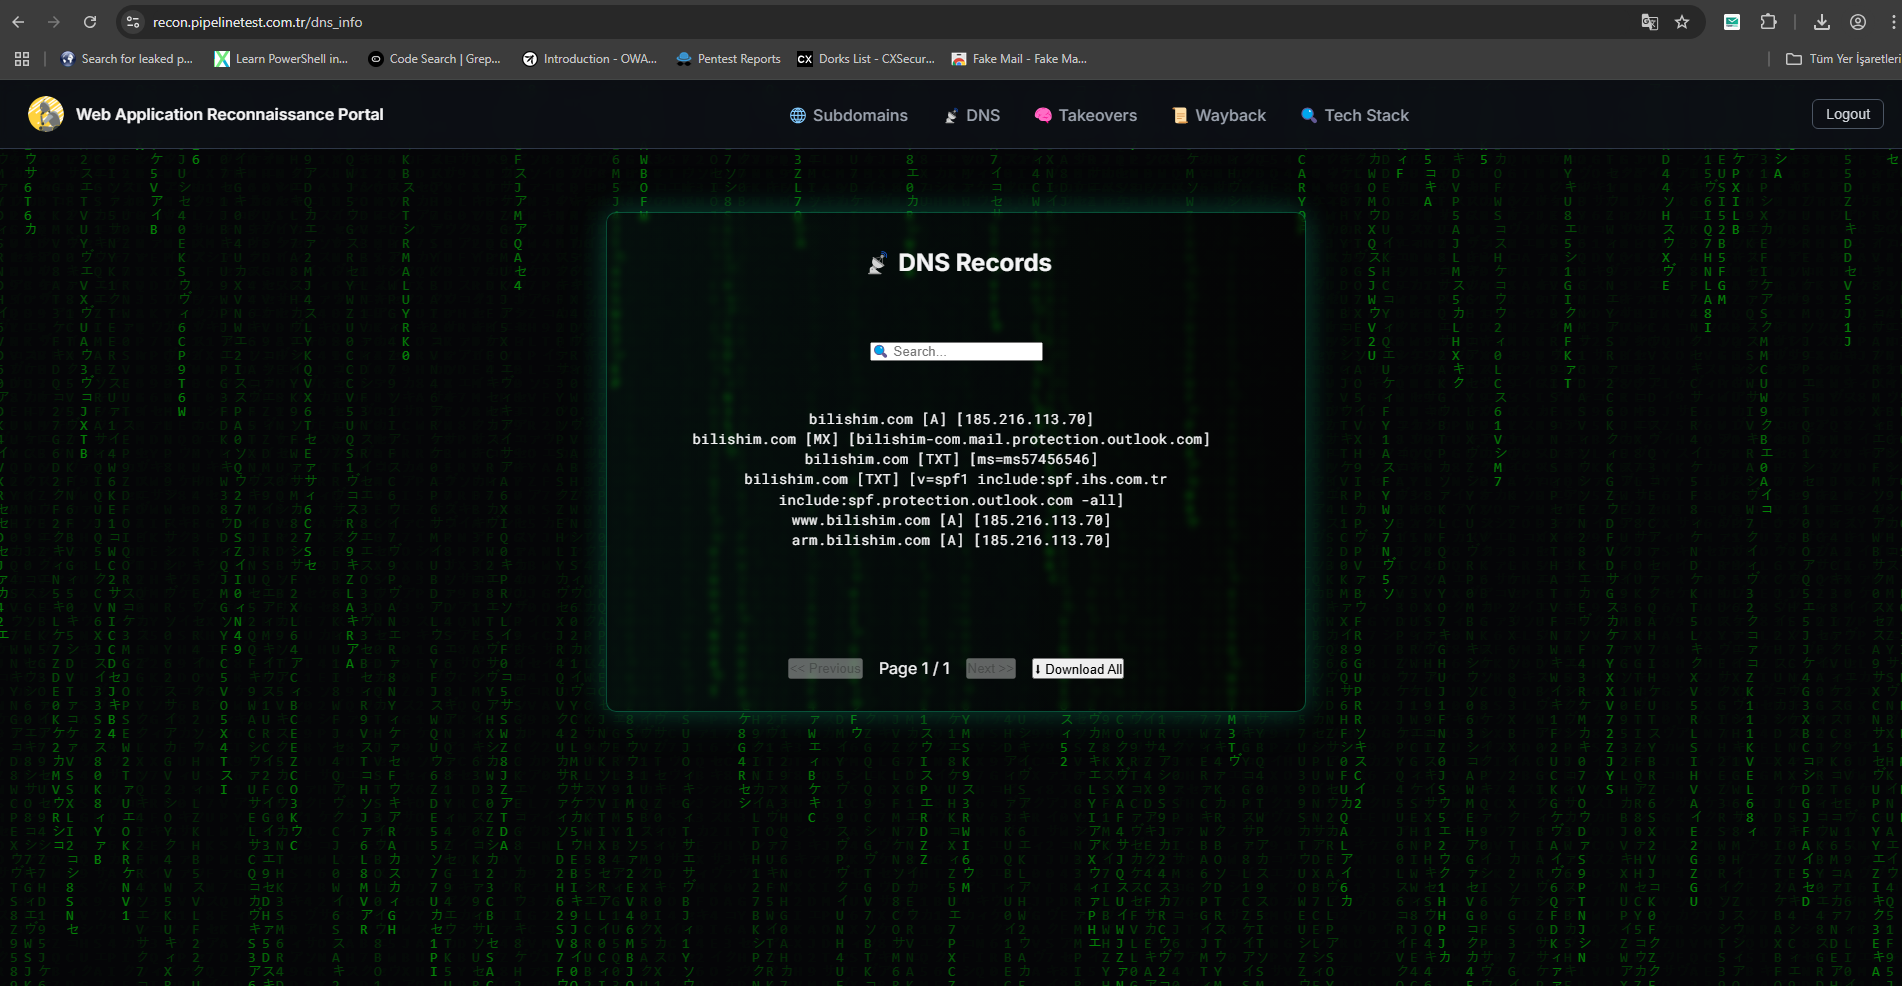The height and width of the screenshot is (986, 1902).
Task: Open the DNS nav item
Action: (972, 115)
